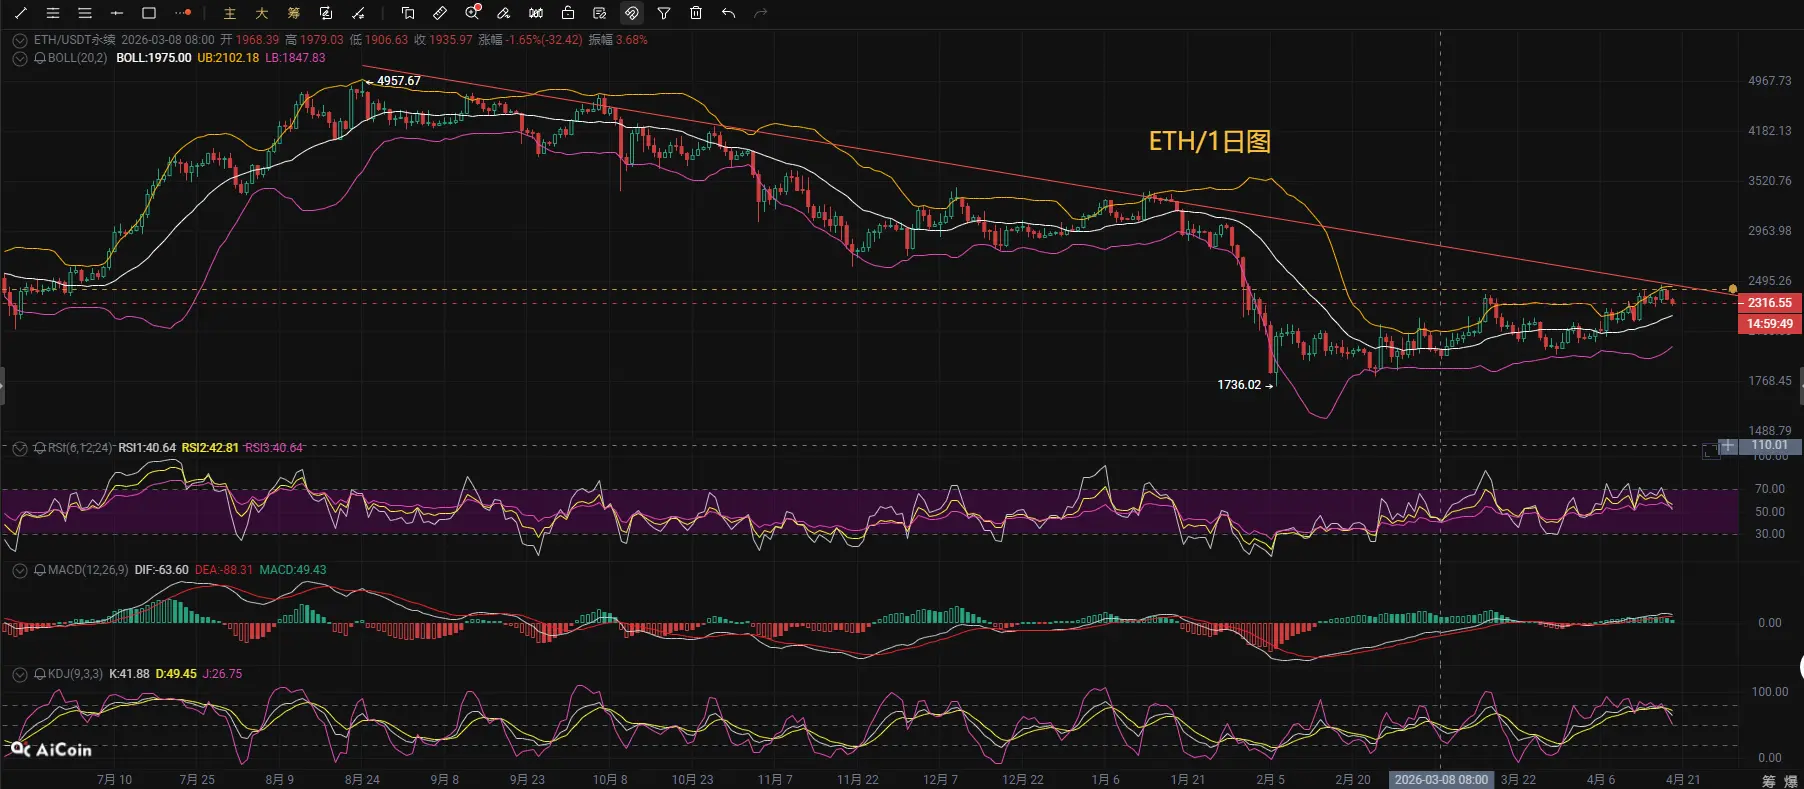Undo the last drawing action
The width and height of the screenshot is (1804, 789).
(x=728, y=13)
